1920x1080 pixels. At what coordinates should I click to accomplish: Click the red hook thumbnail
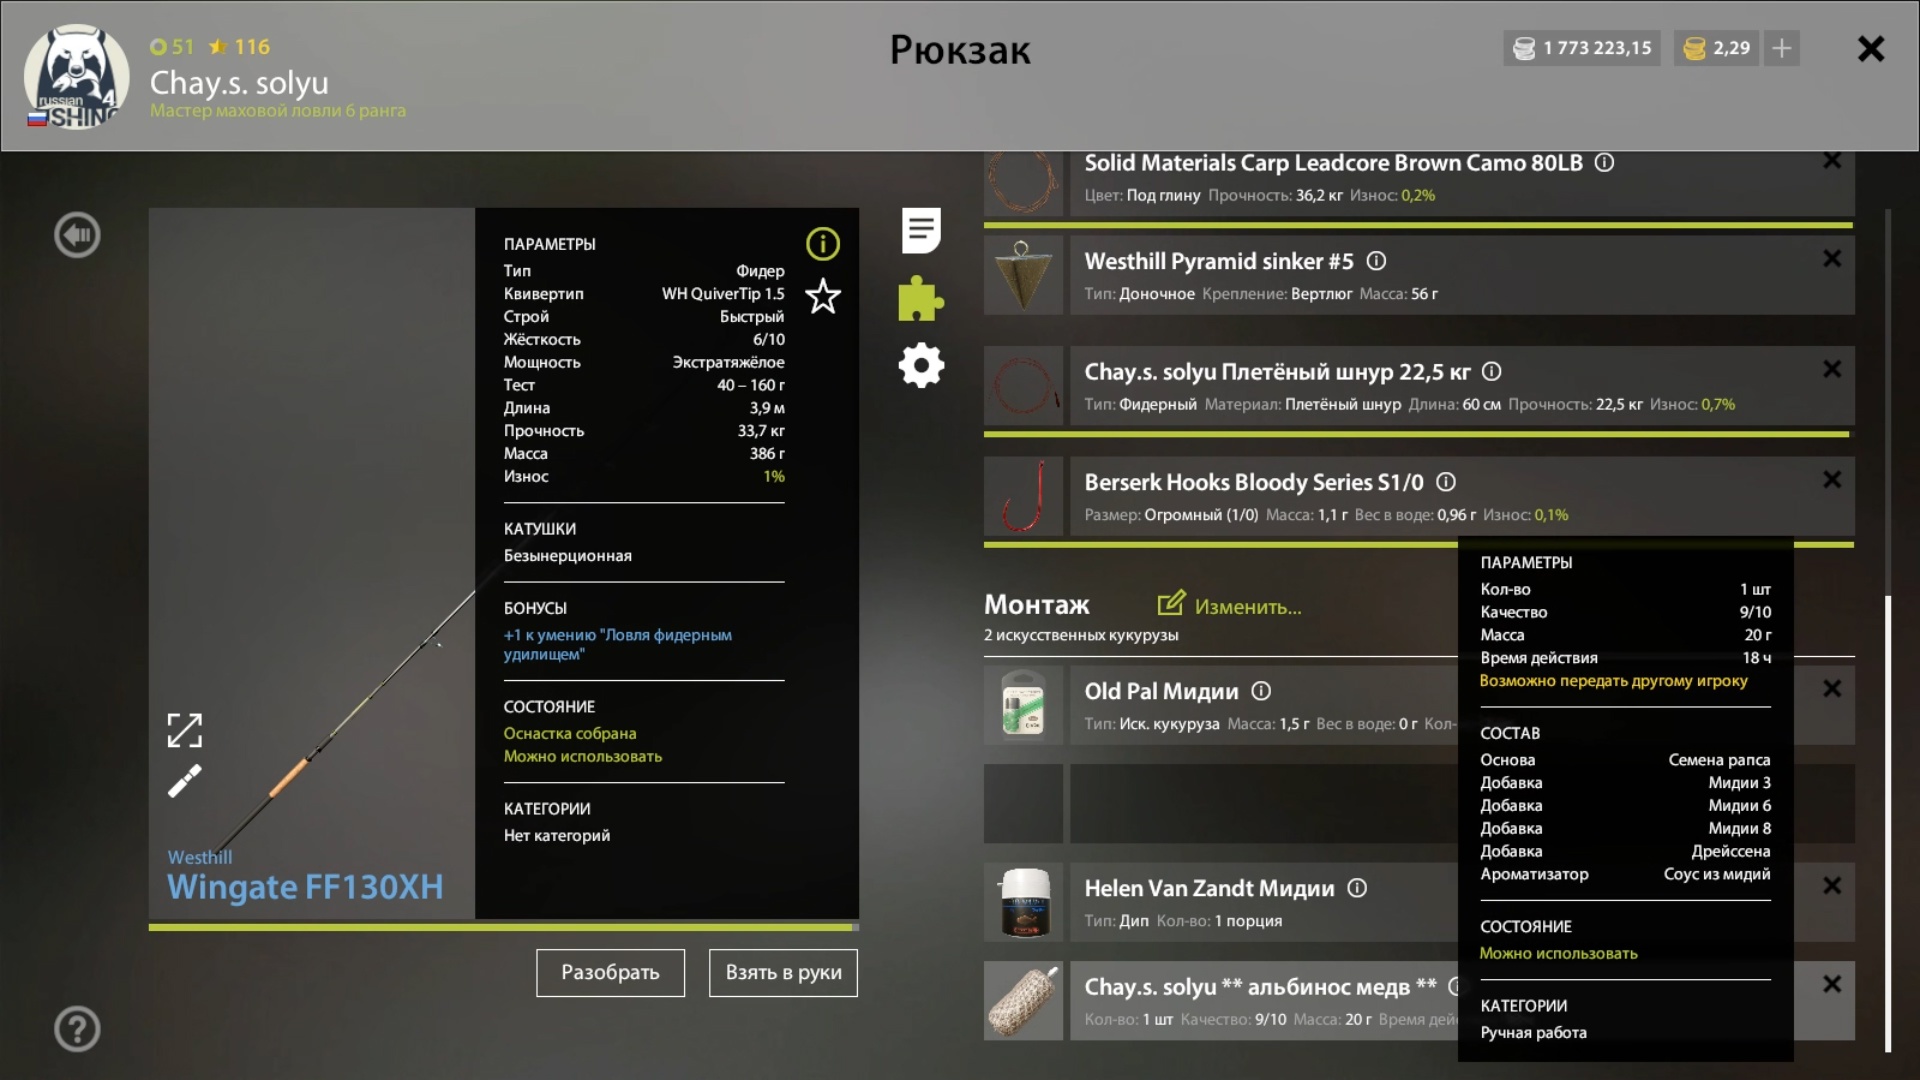[1023, 497]
